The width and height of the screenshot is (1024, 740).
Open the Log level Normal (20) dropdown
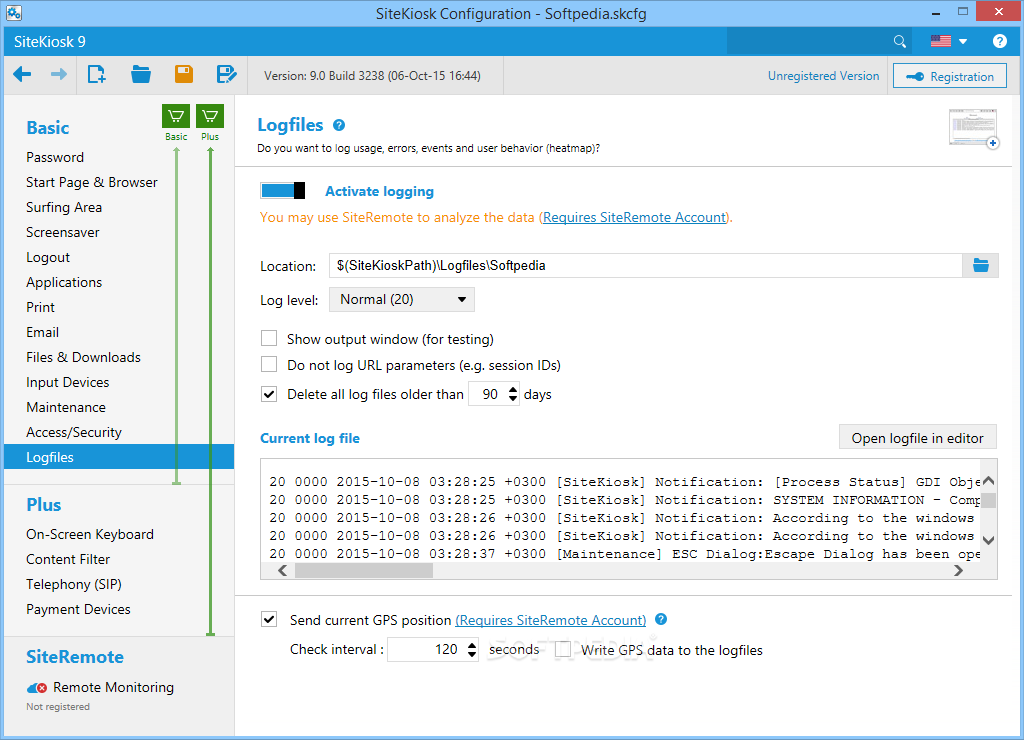coord(402,299)
